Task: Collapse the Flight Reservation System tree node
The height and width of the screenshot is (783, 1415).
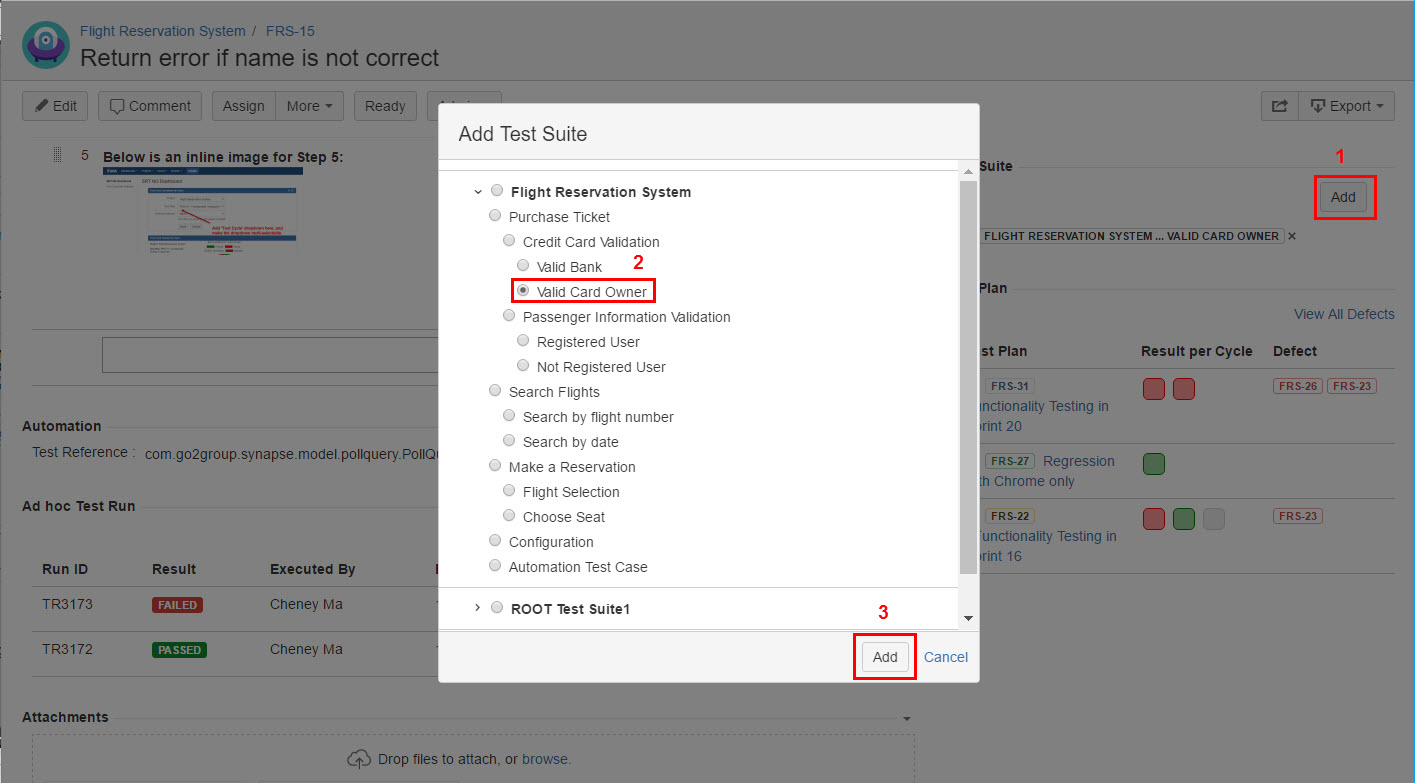Action: [x=478, y=191]
